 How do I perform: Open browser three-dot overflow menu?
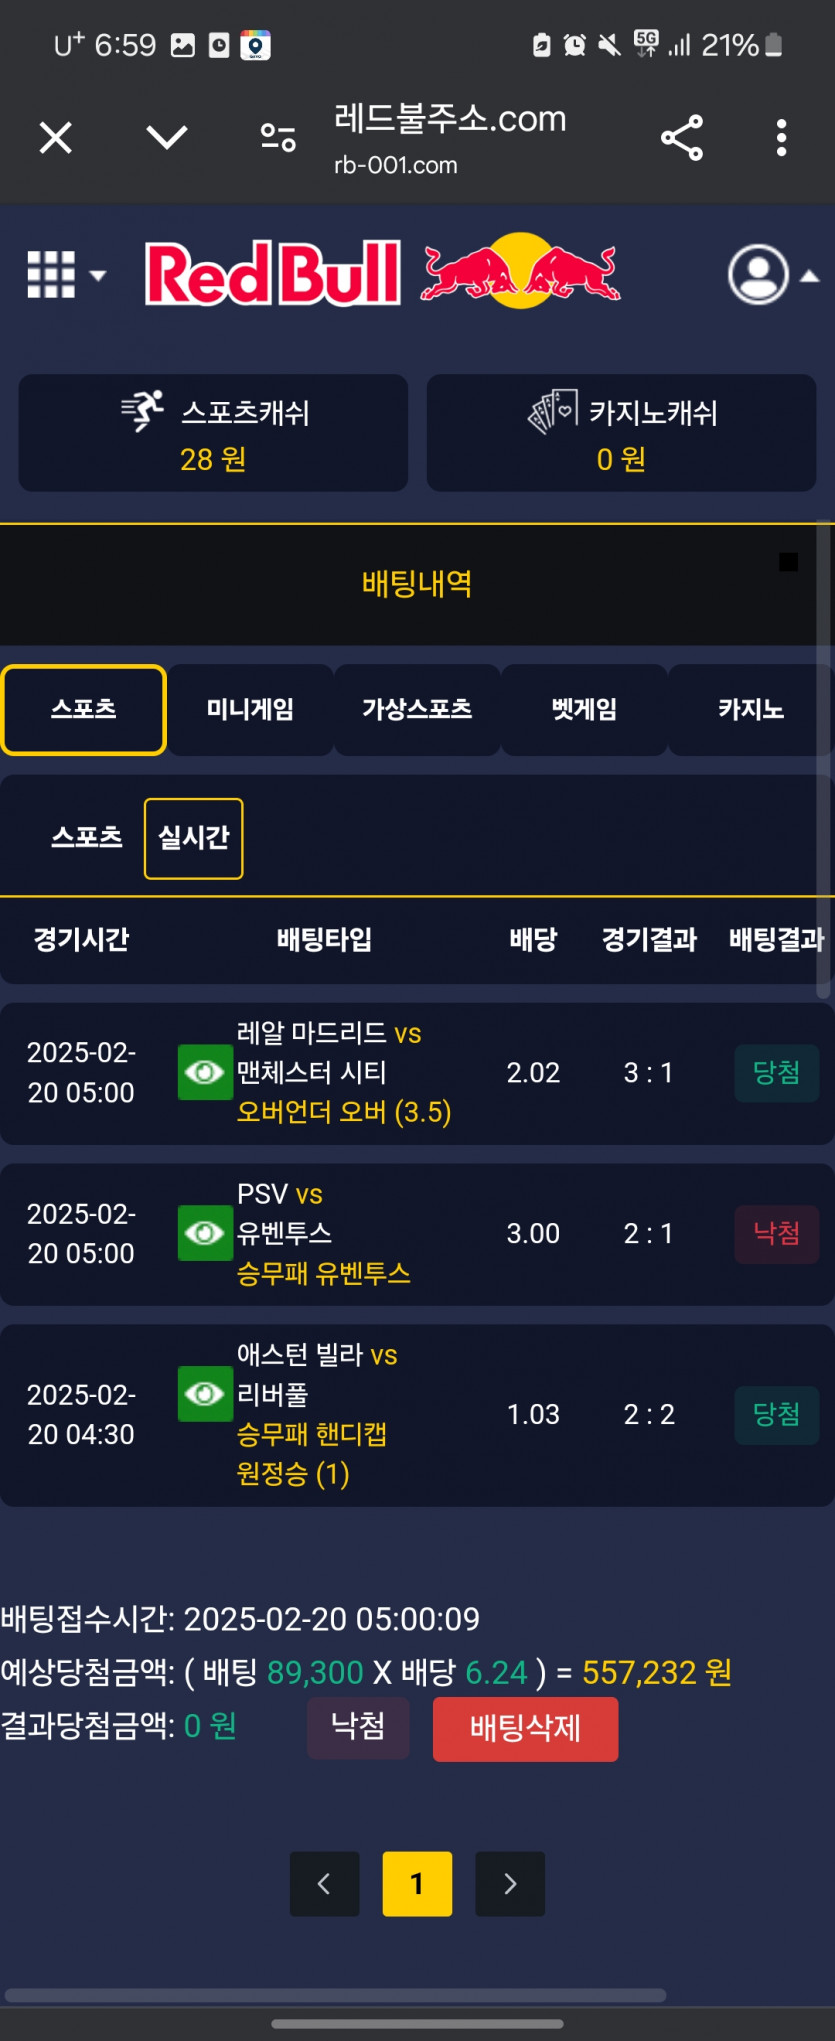click(x=781, y=138)
